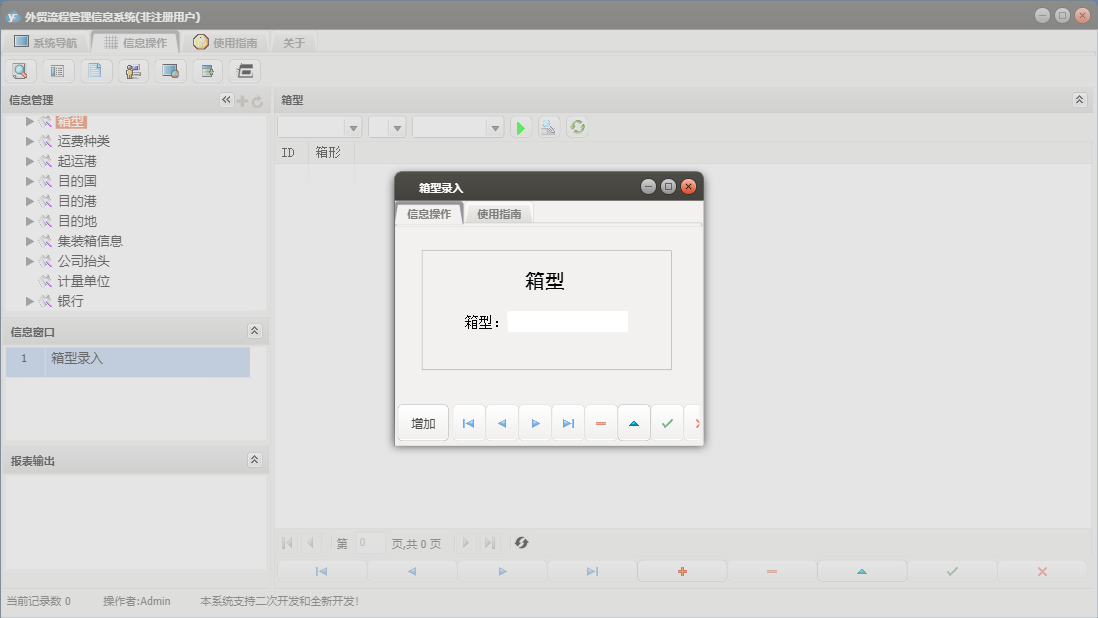Click the export table icon on the toolbar

tap(206, 70)
